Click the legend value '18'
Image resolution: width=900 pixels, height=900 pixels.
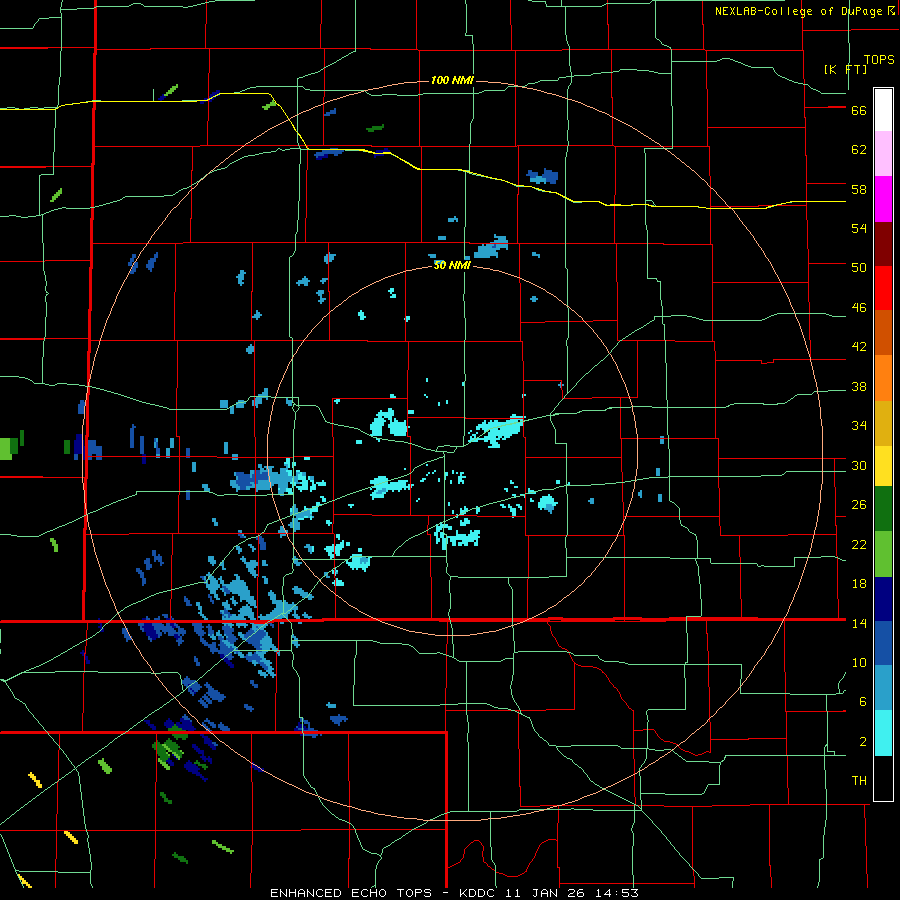tap(859, 584)
